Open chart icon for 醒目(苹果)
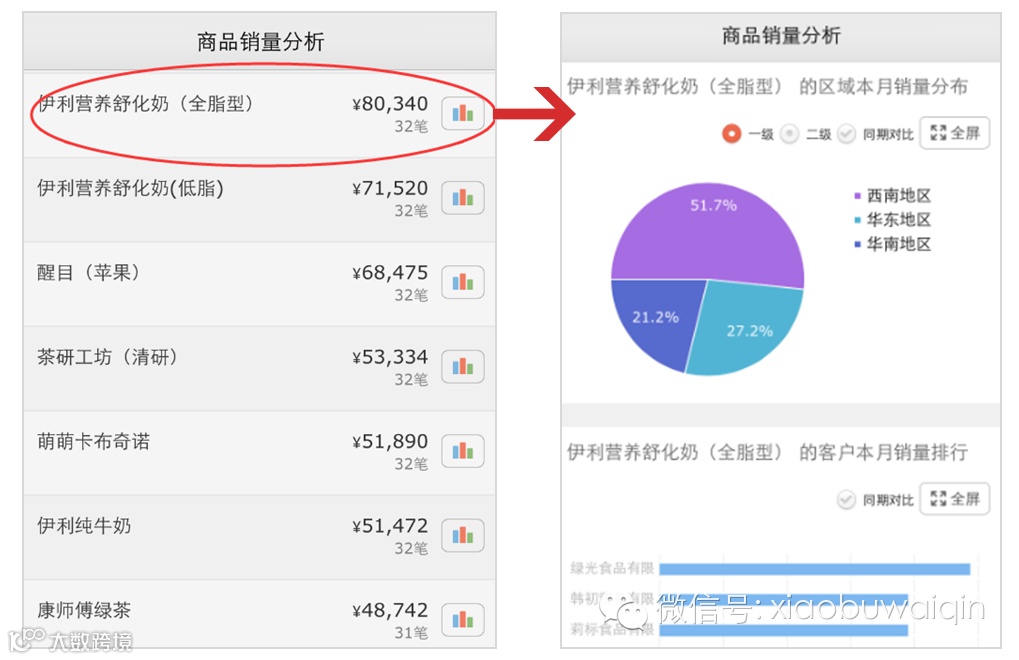Image resolution: width=1019 pixels, height=660 pixels. point(463,282)
